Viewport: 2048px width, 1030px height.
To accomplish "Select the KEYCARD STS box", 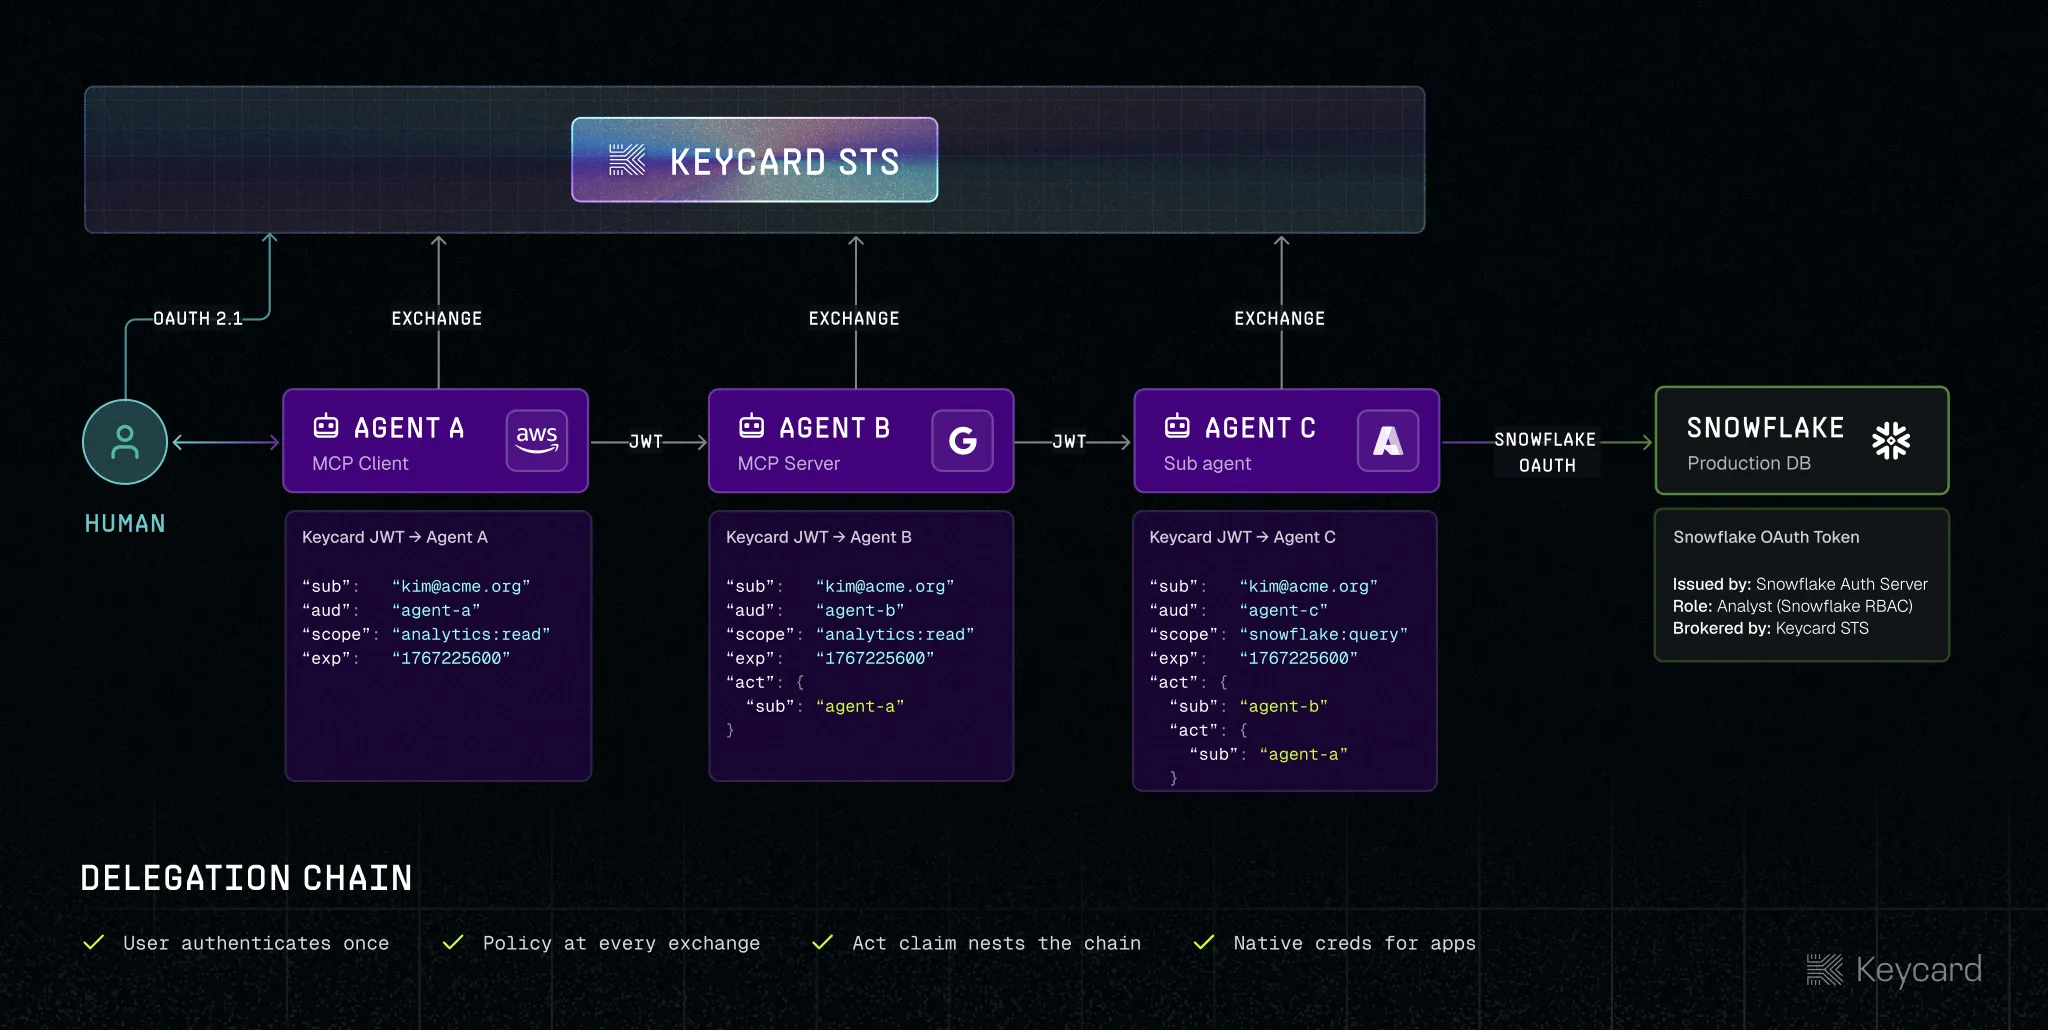I will pos(755,160).
